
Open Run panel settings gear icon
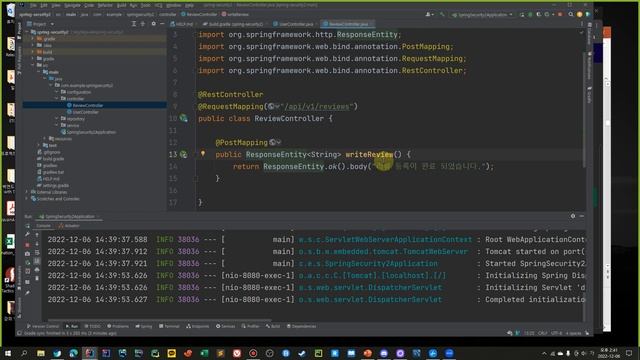(x=573, y=216)
